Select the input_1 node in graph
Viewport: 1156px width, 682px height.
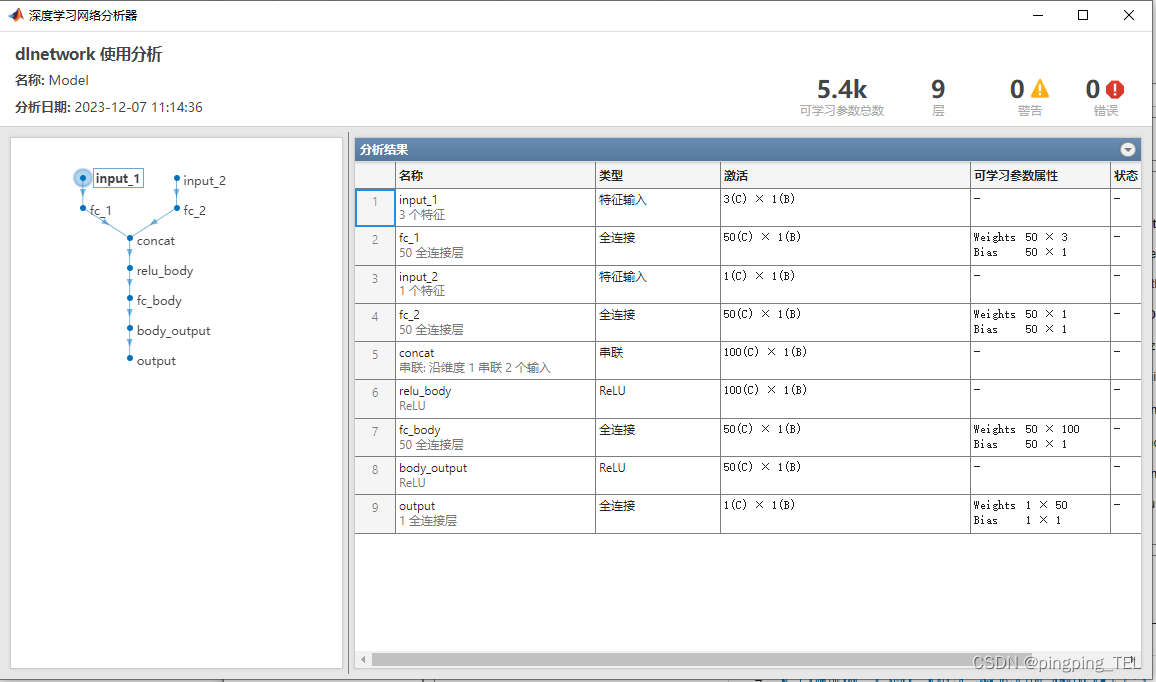[x=82, y=178]
